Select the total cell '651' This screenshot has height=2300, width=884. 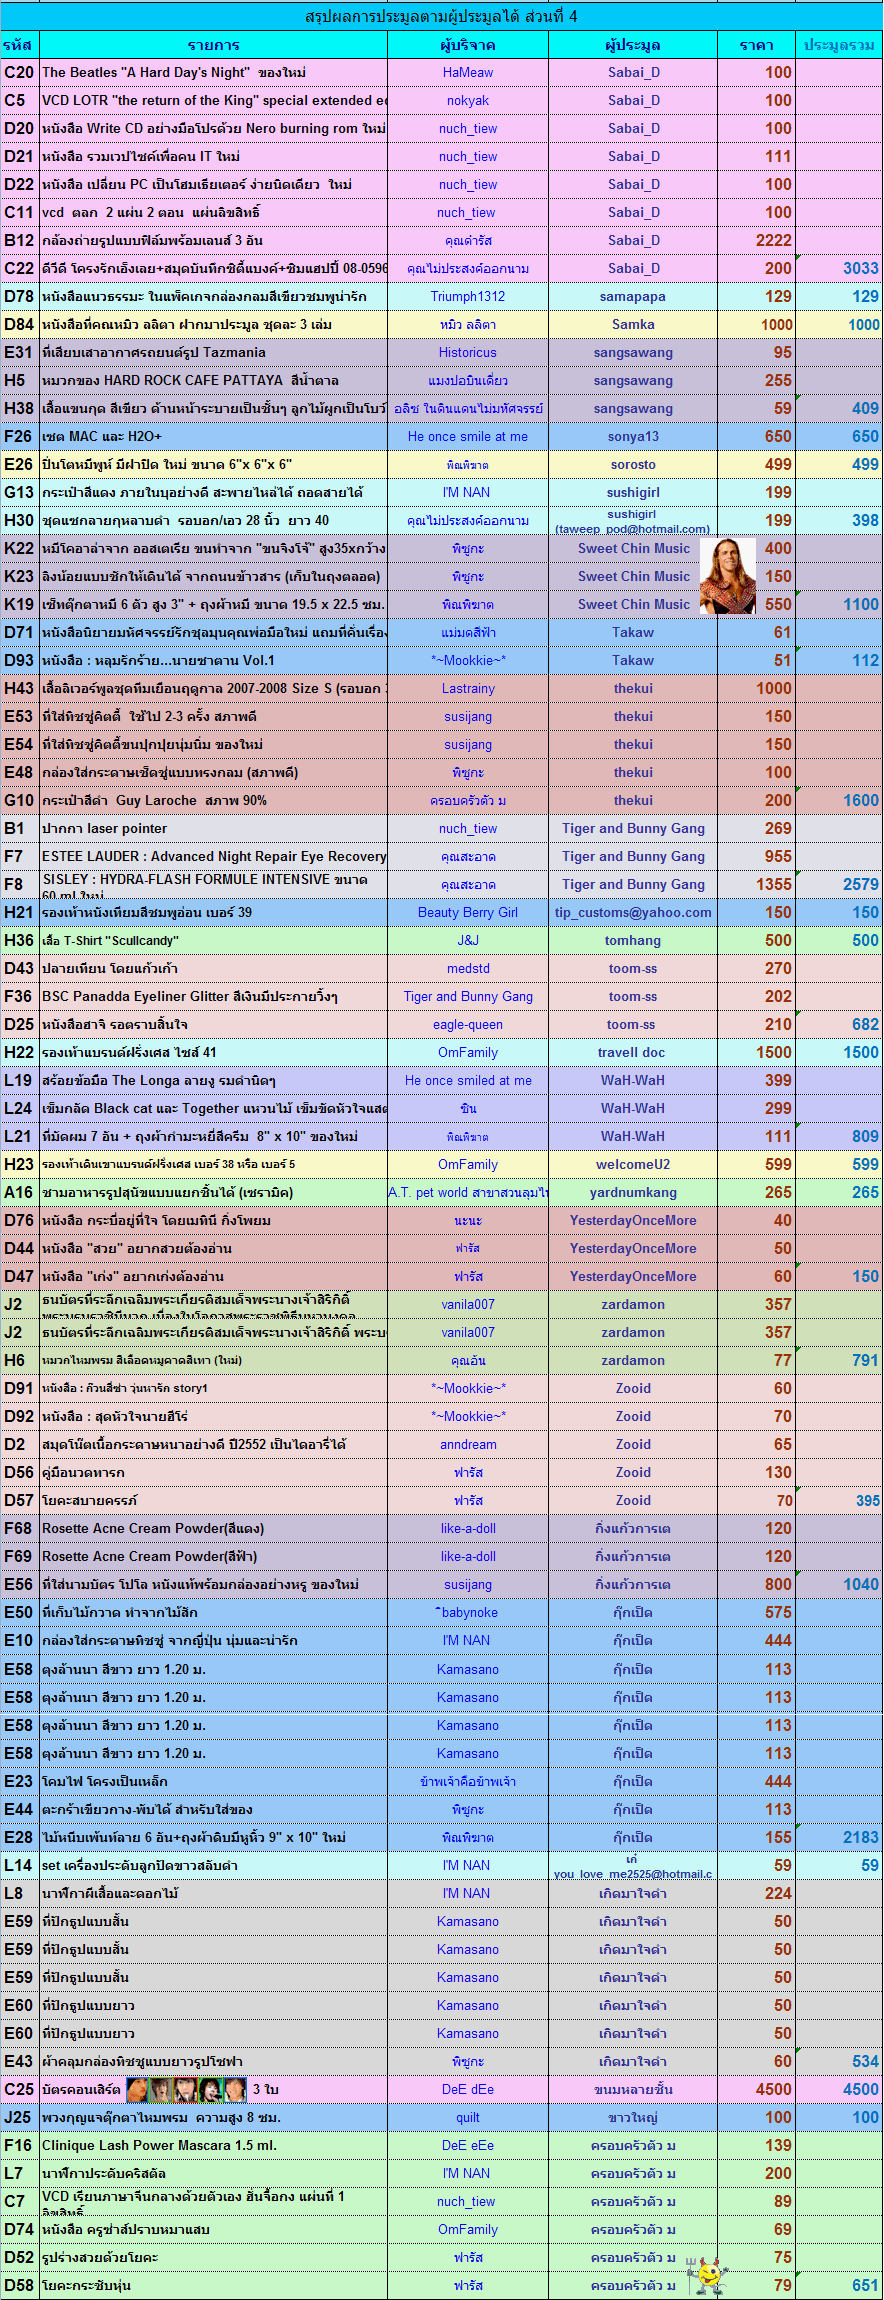coord(839,2285)
